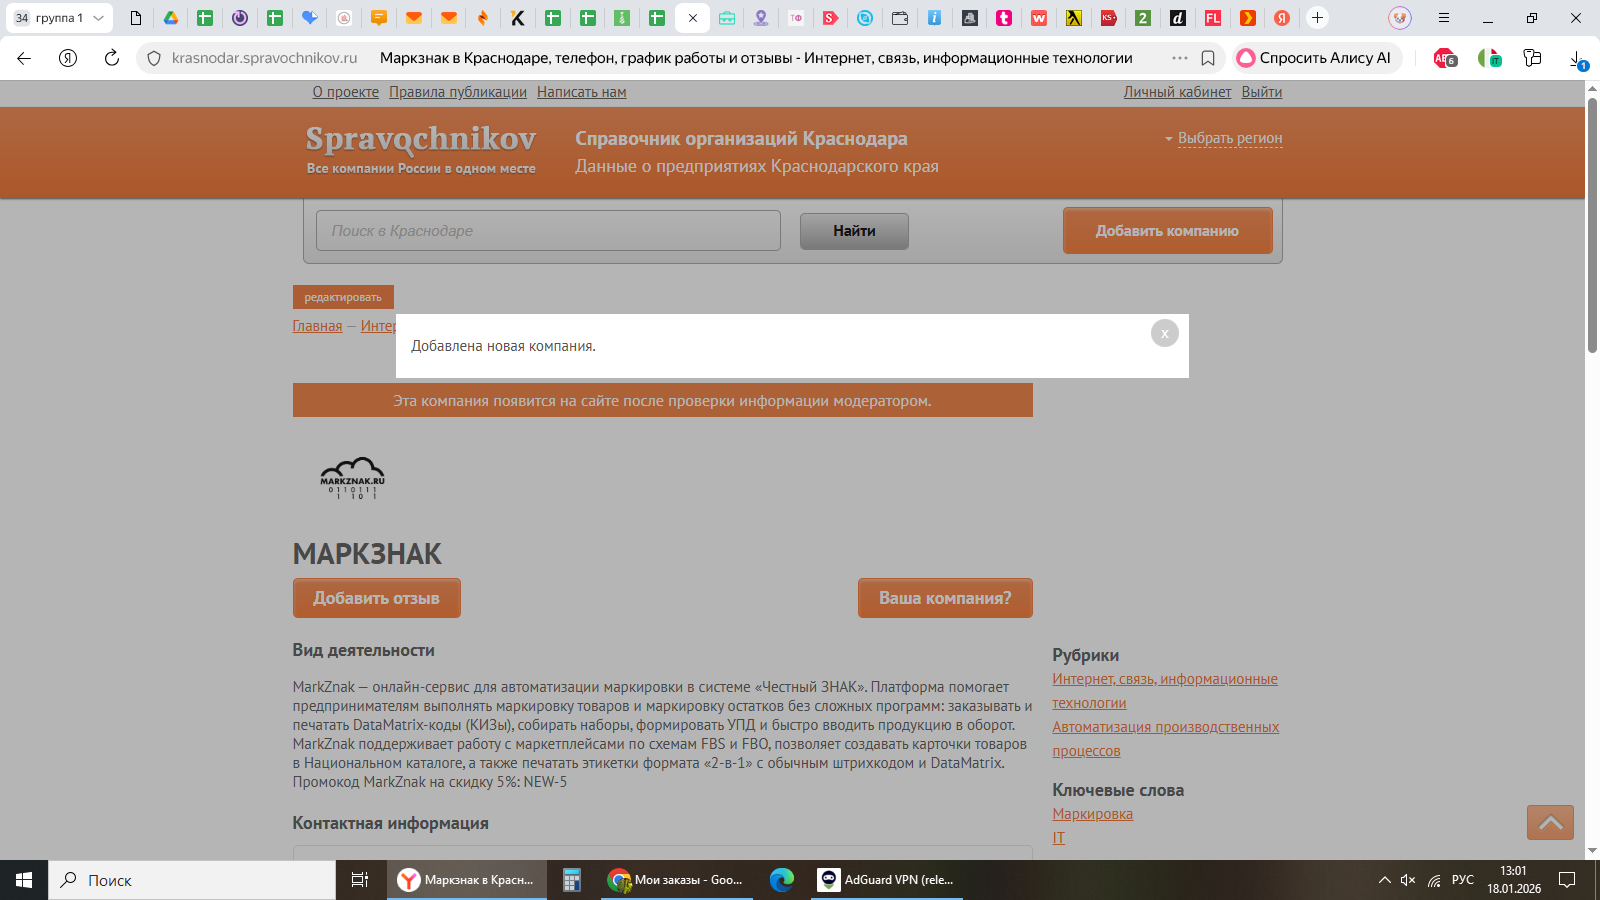Click the scroll-to-top arrow button

point(1550,823)
